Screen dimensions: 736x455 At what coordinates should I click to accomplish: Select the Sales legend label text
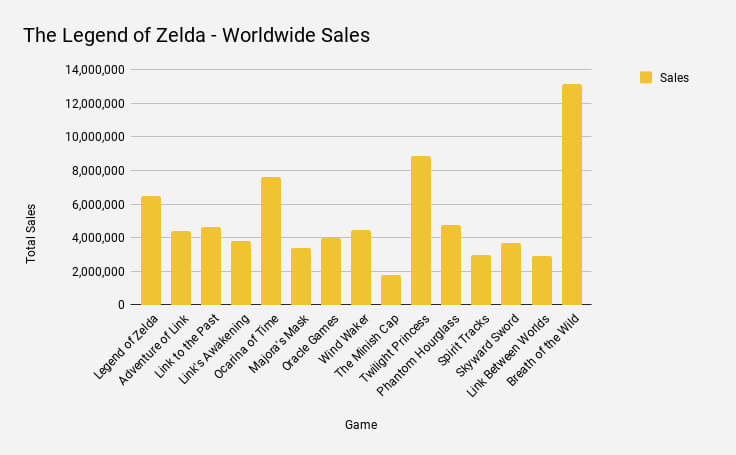click(x=674, y=78)
